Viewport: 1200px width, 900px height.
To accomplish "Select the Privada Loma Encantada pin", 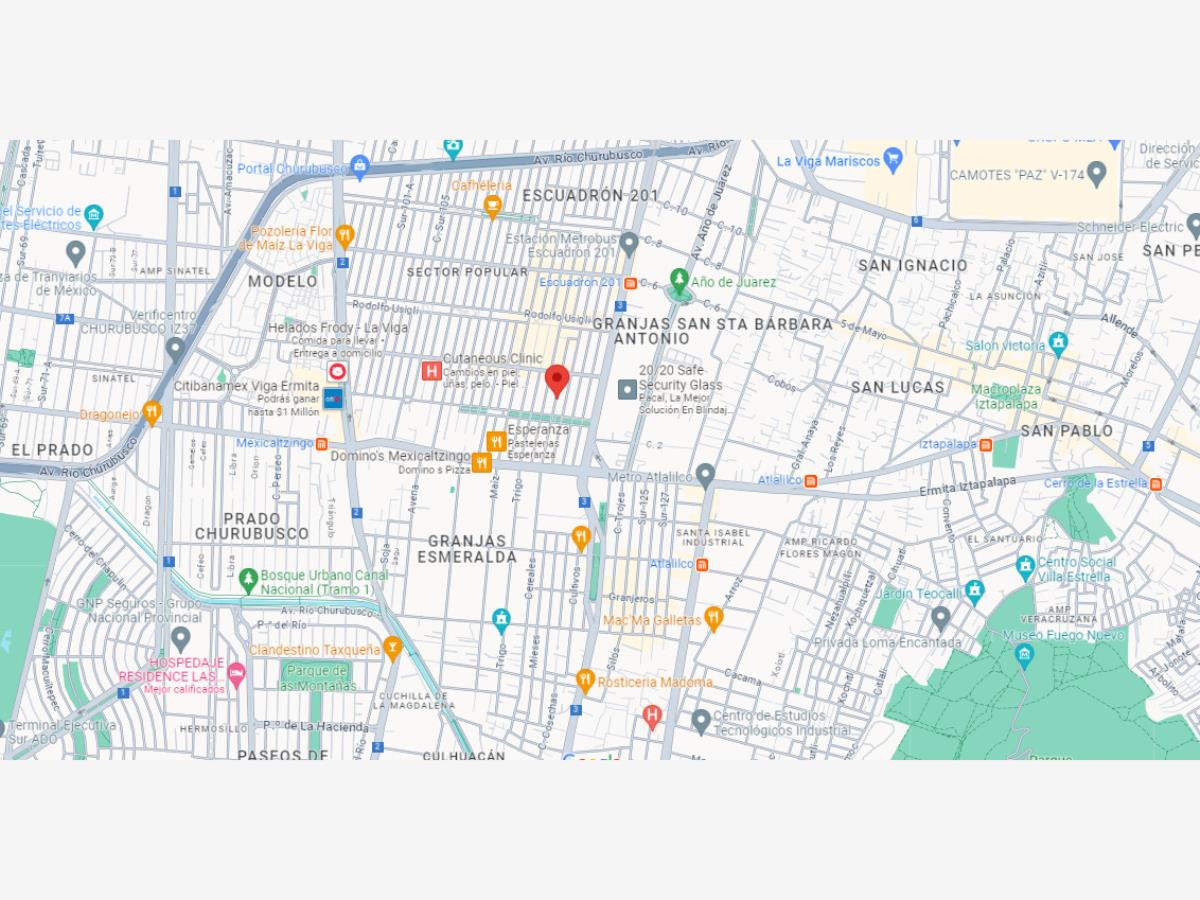I will tap(940, 618).
